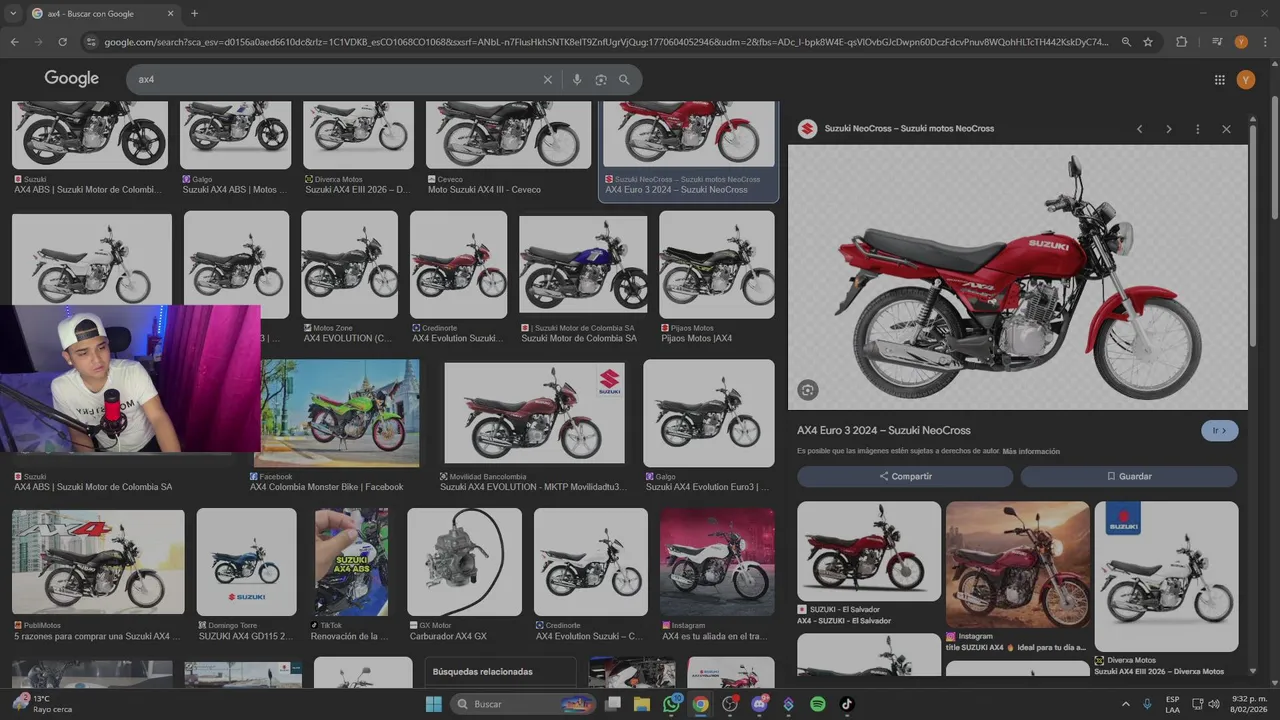The height and width of the screenshot is (720, 1280).
Task: Open File Explorer from taskbar
Action: [642, 704]
